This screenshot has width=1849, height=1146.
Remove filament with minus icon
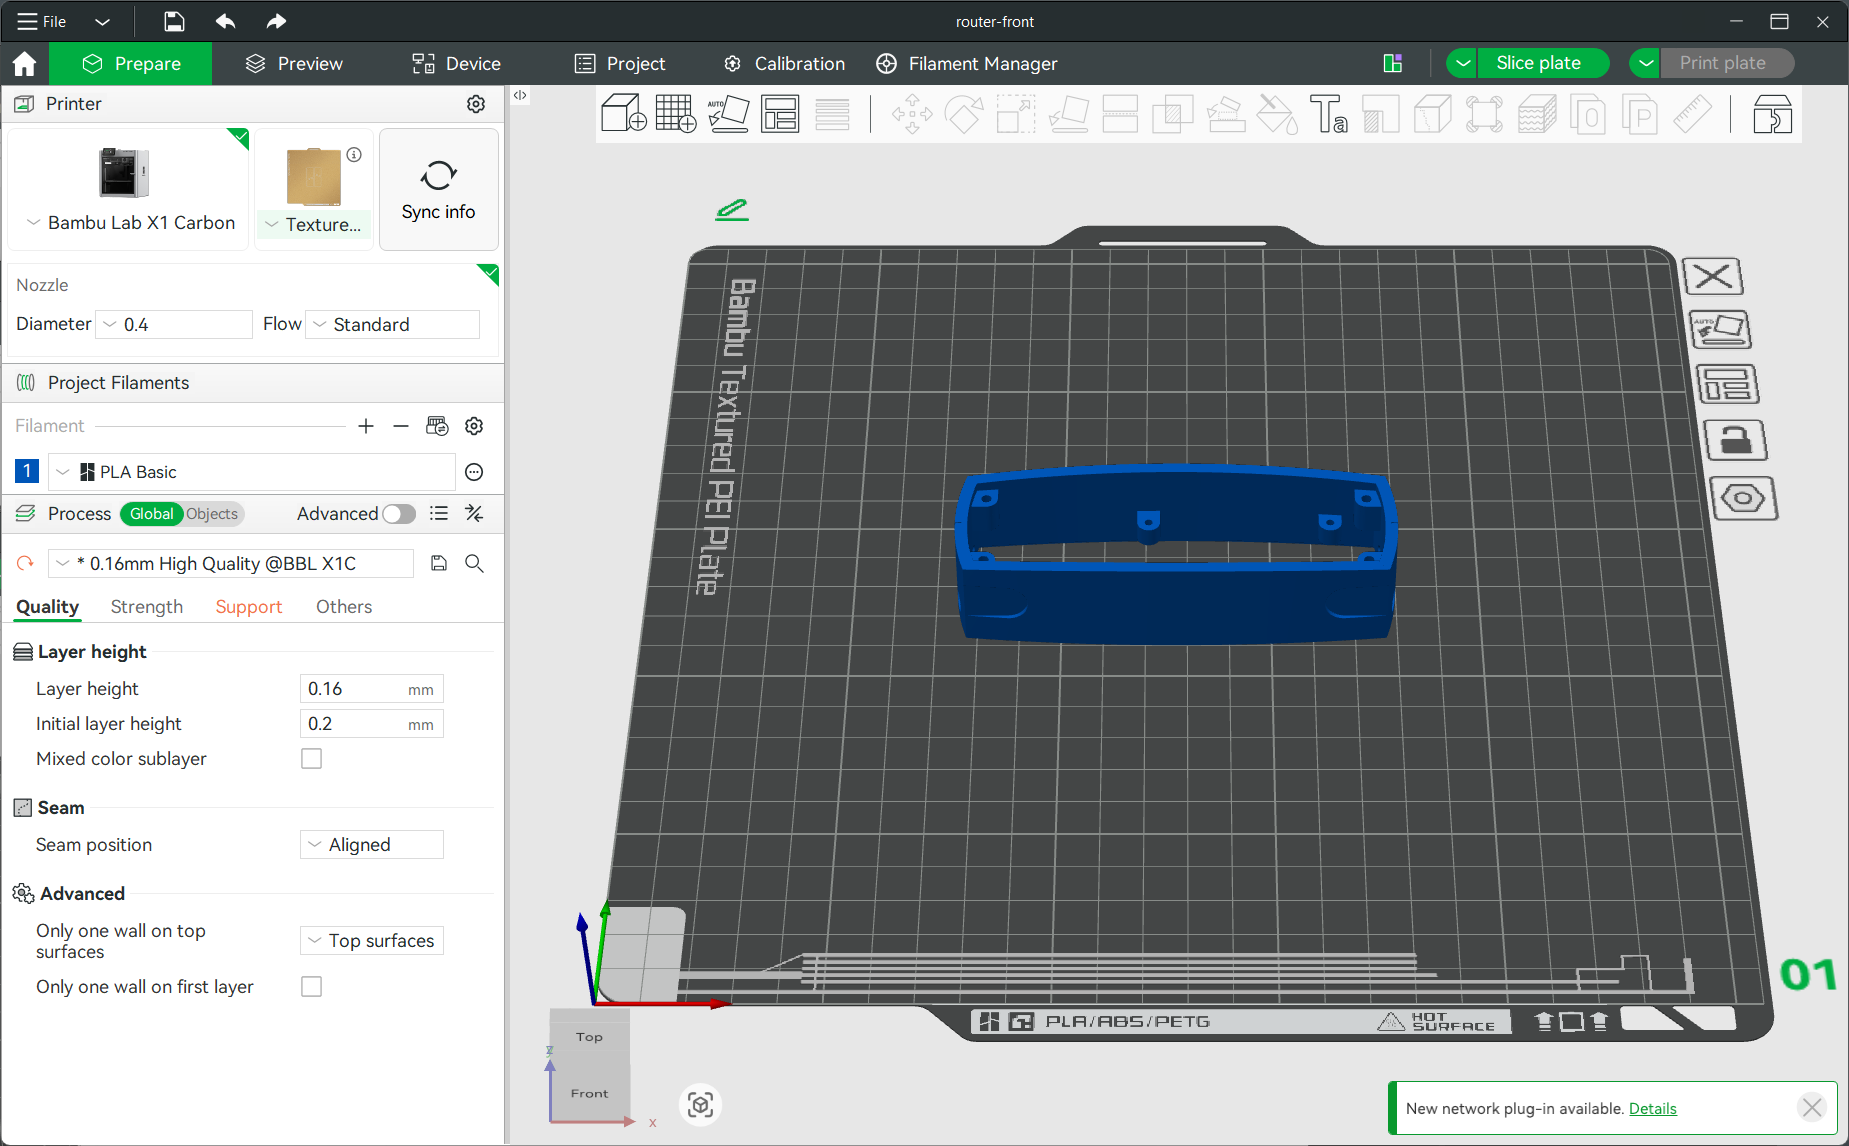pos(401,426)
